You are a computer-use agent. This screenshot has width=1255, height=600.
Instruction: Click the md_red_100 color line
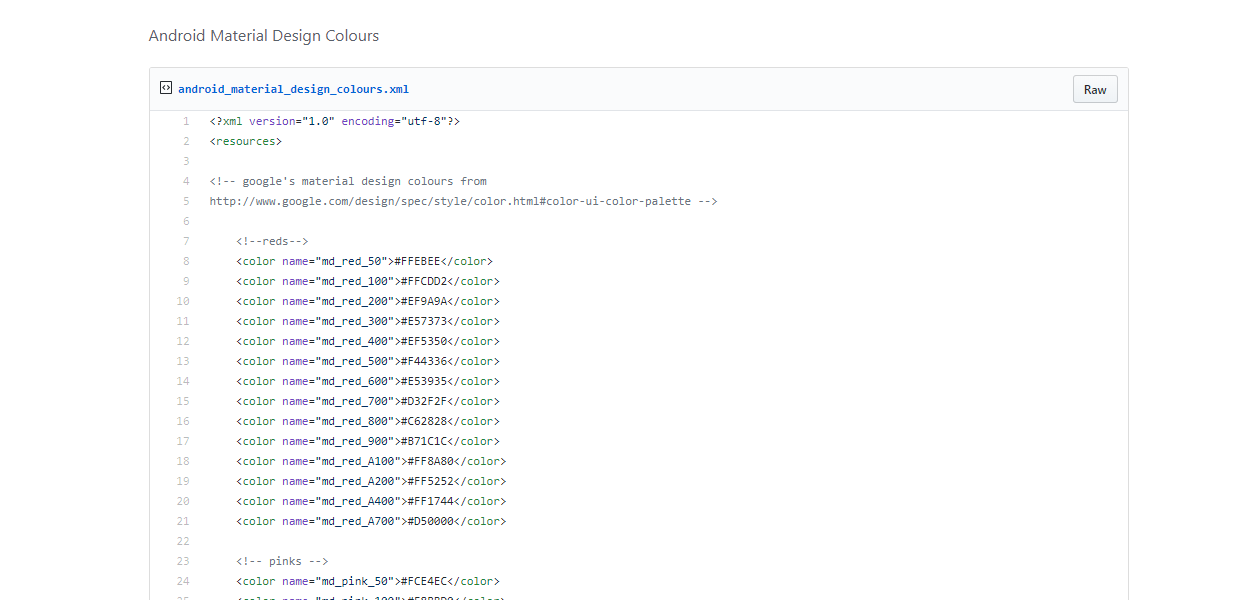368,281
